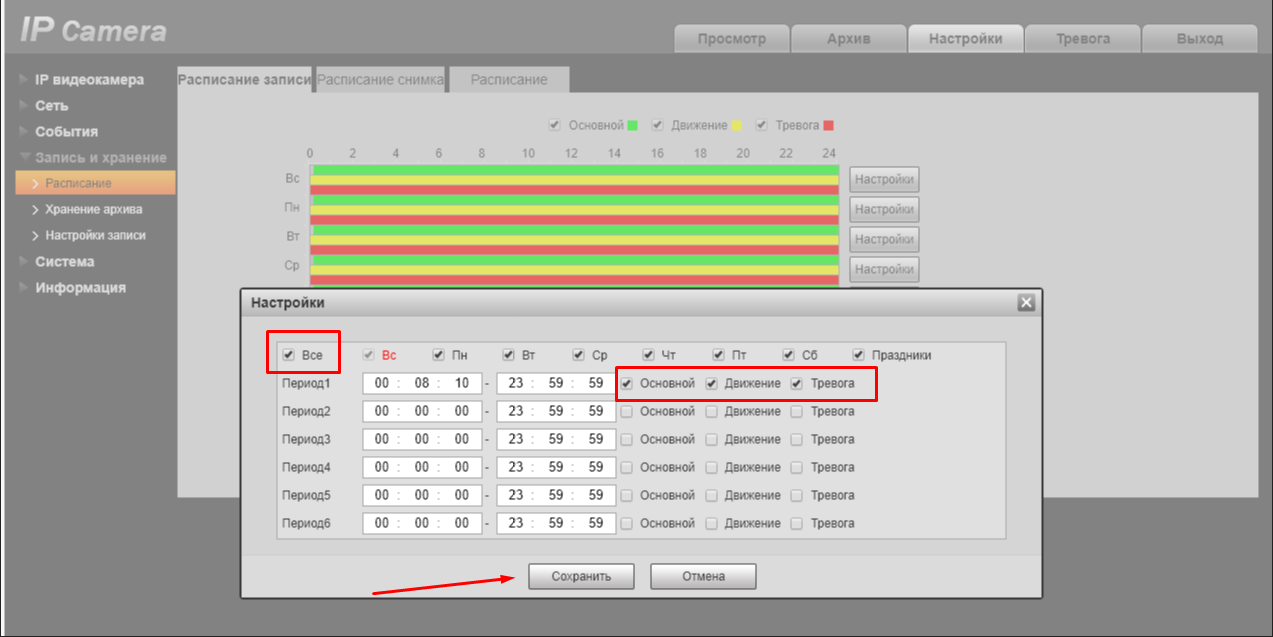1273x637 pixels.
Task: Toggle the Праздники checkbox
Action: pyautogui.click(x=858, y=355)
